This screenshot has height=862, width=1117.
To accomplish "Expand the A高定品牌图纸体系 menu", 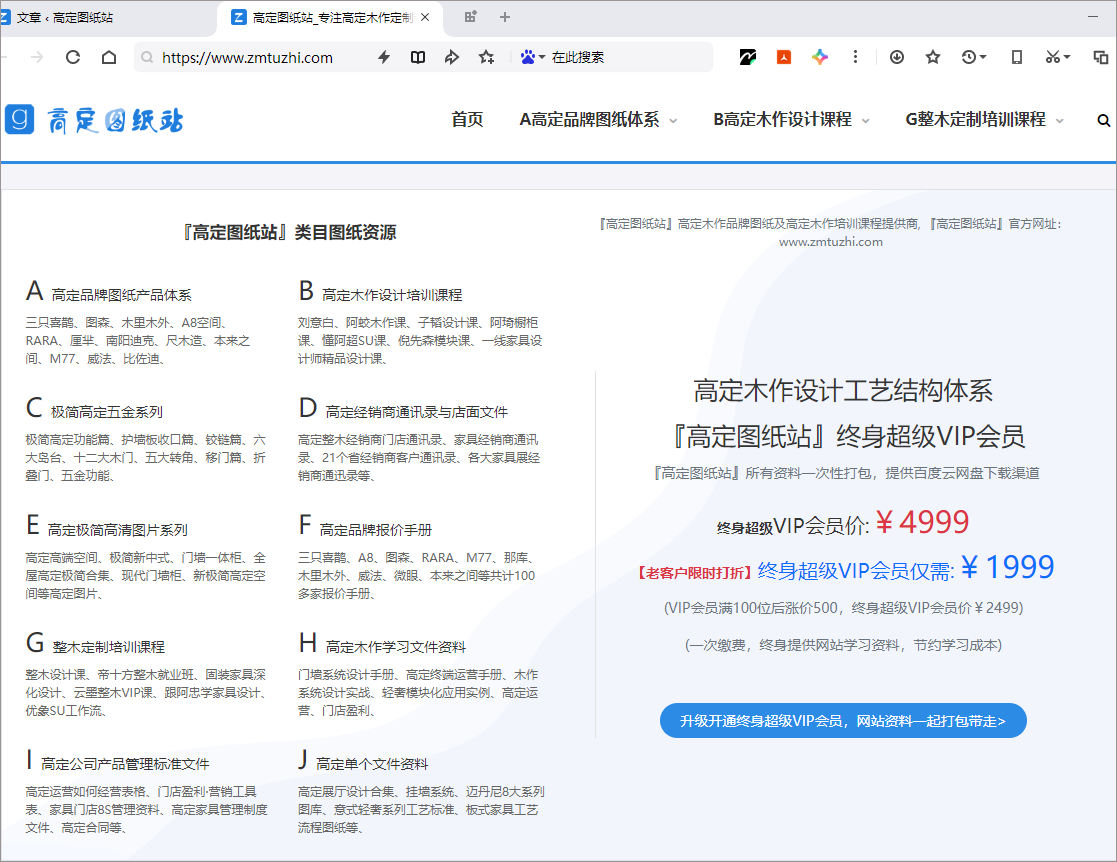I will click(598, 120).
